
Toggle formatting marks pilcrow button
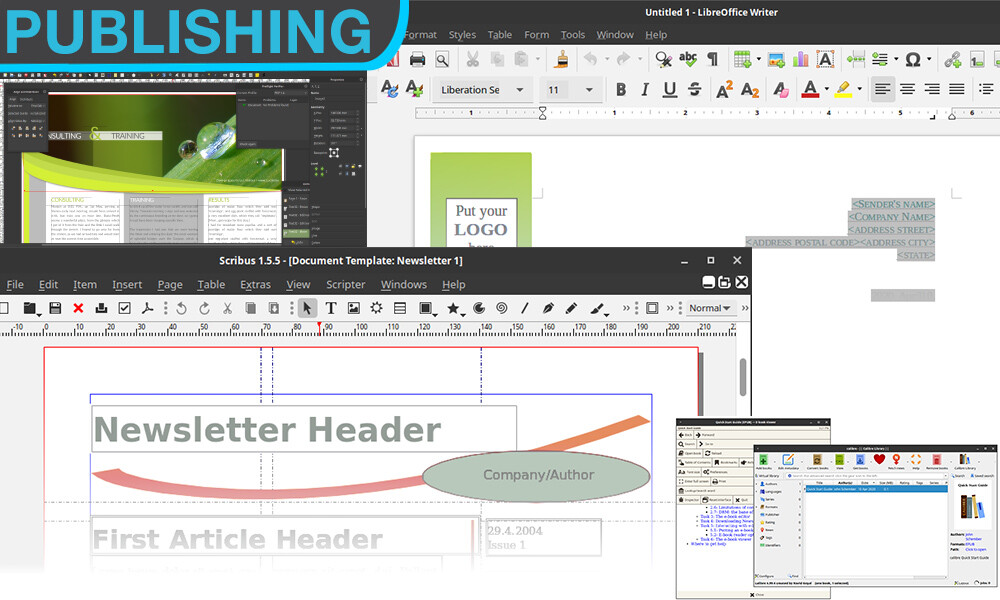713,60
